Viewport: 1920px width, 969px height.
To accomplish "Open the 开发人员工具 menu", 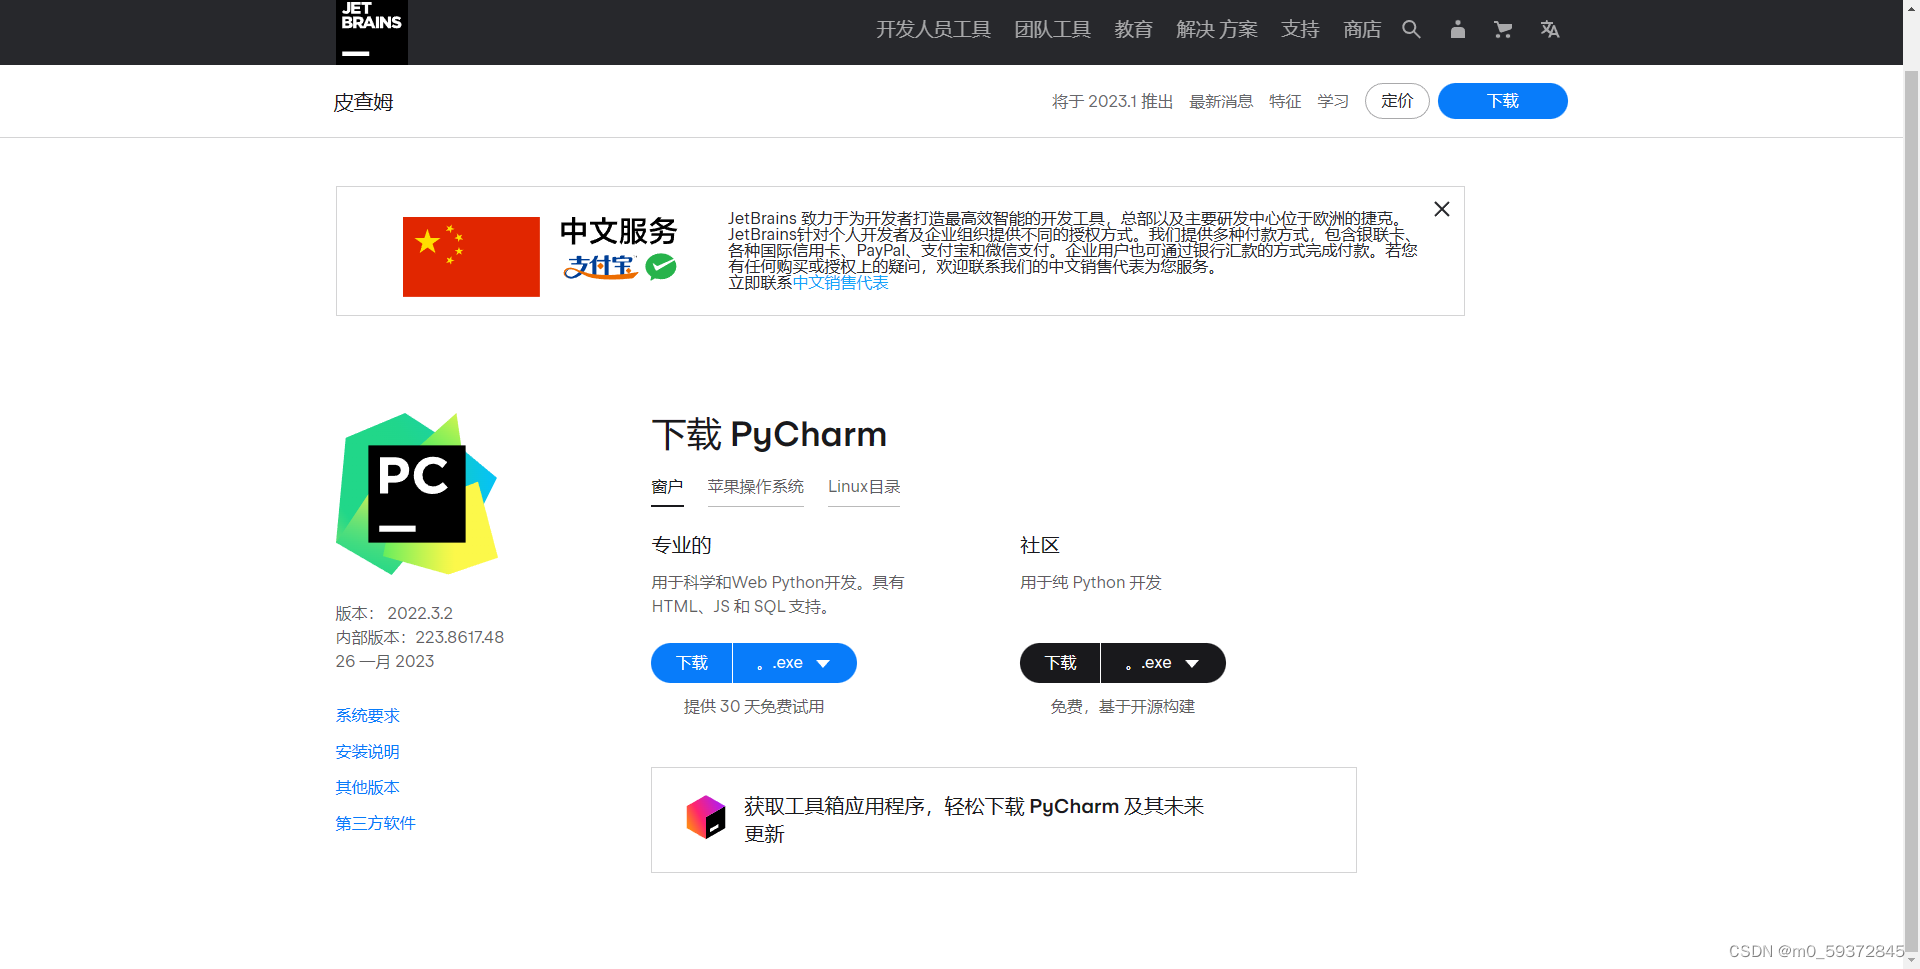I will (x=933, y=30).
